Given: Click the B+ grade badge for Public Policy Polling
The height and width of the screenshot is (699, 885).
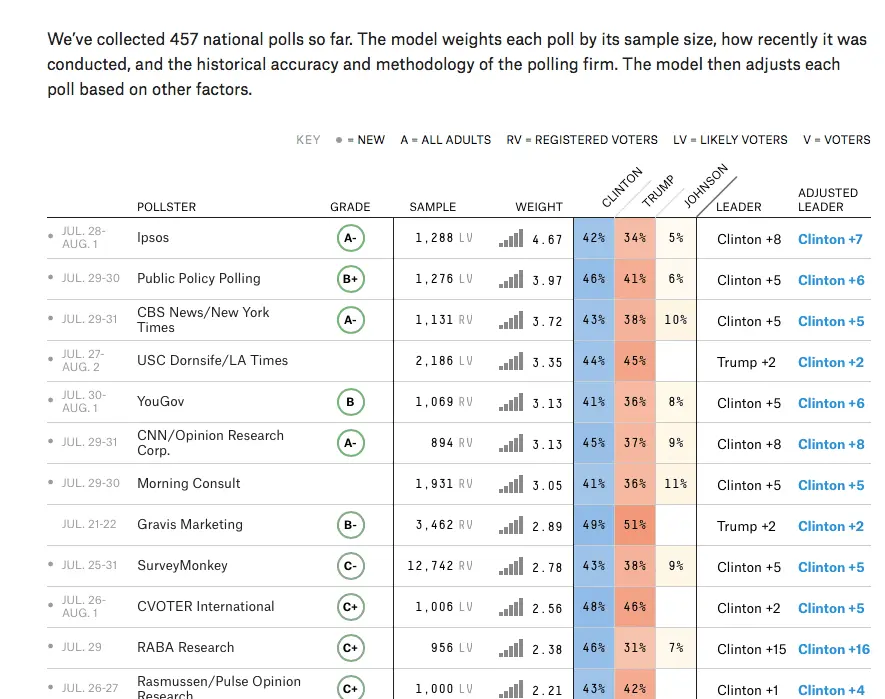Looking at the screenshot, I should point(350,280).
